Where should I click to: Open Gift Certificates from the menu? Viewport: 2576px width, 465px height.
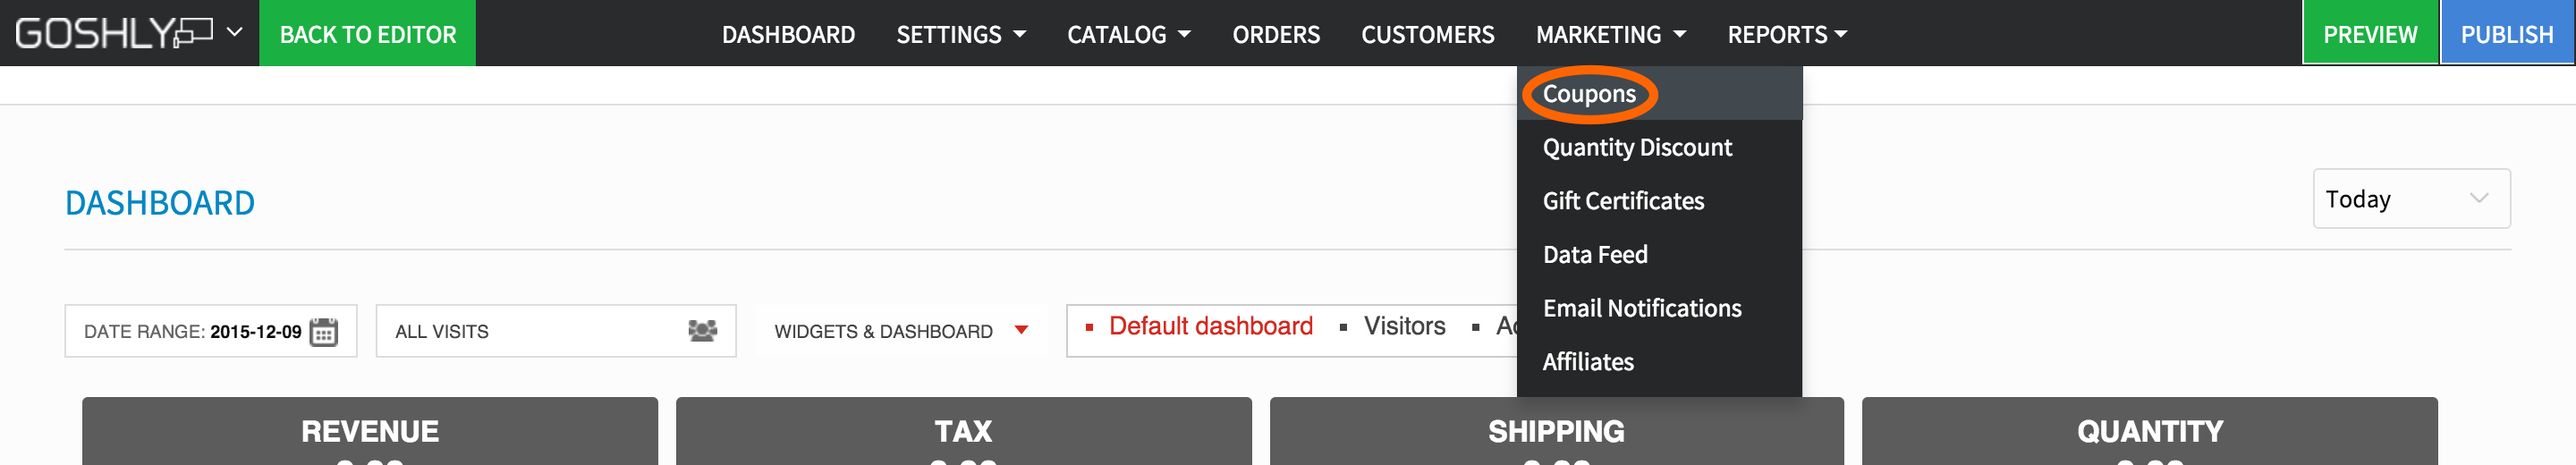coord(1623,201)
